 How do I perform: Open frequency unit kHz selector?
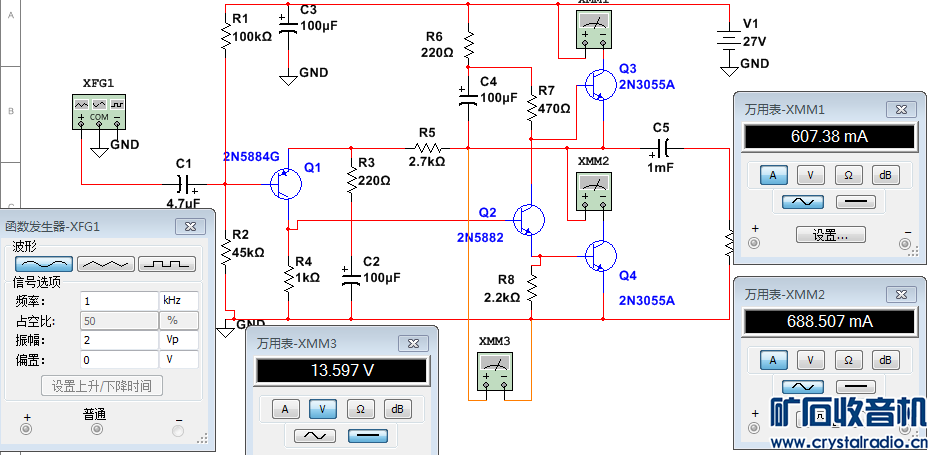178,300
